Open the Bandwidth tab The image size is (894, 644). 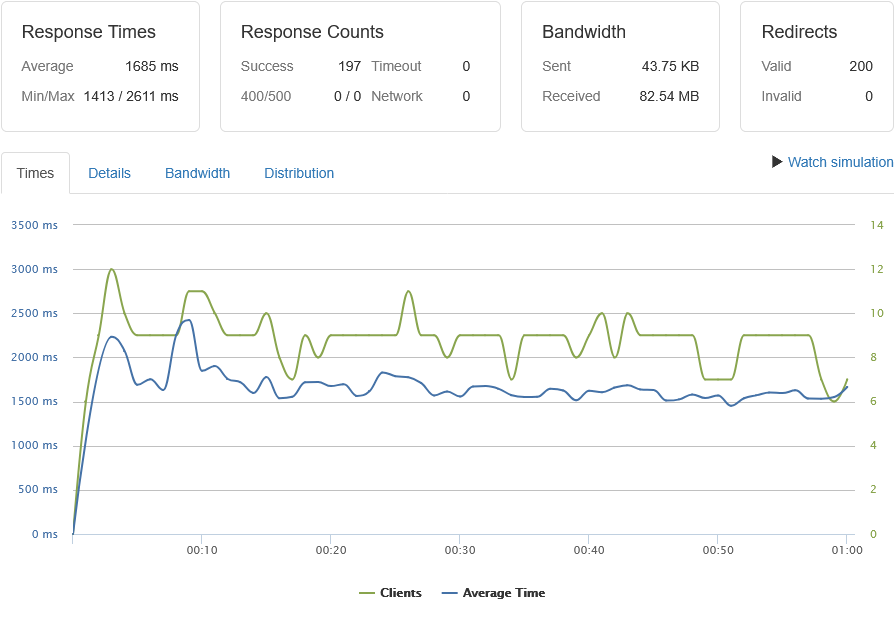197,173
